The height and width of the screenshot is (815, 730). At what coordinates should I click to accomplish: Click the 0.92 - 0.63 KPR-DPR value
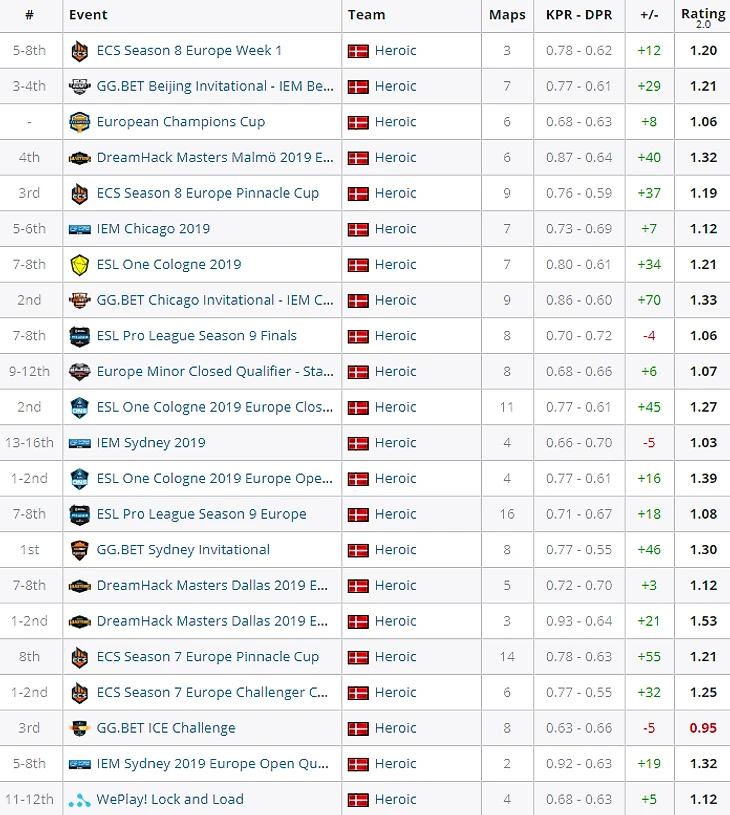pyautogui.click(x=579, y=764)
